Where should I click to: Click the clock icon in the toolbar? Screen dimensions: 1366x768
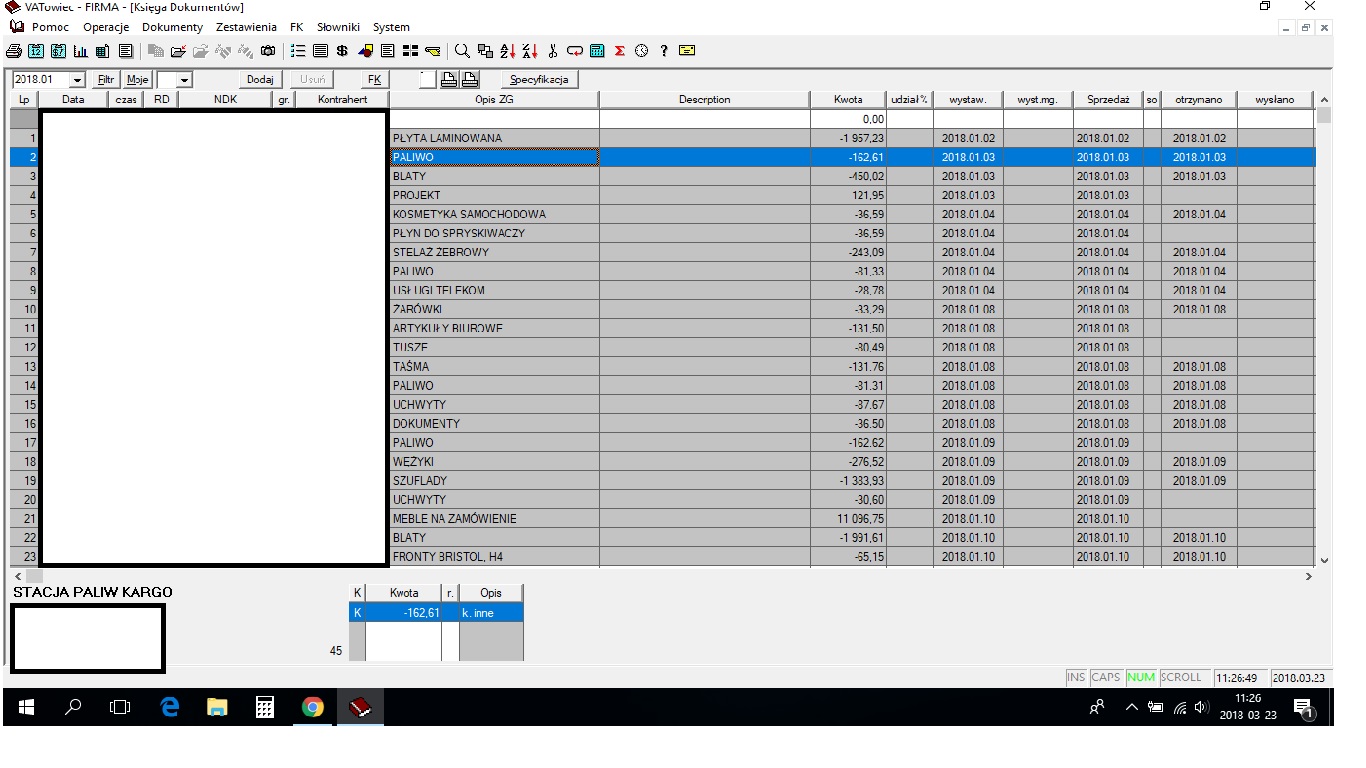[641, 51]
